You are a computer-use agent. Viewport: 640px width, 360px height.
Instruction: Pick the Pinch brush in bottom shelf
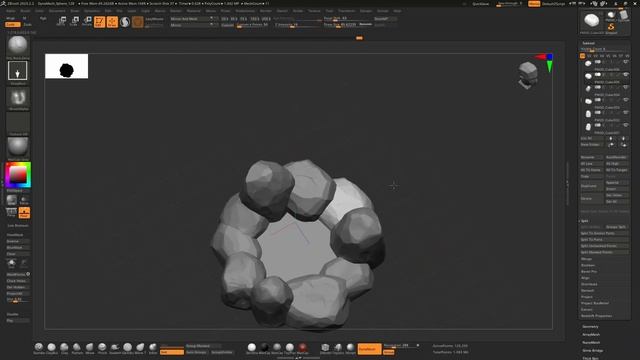[x=102, y=347]
